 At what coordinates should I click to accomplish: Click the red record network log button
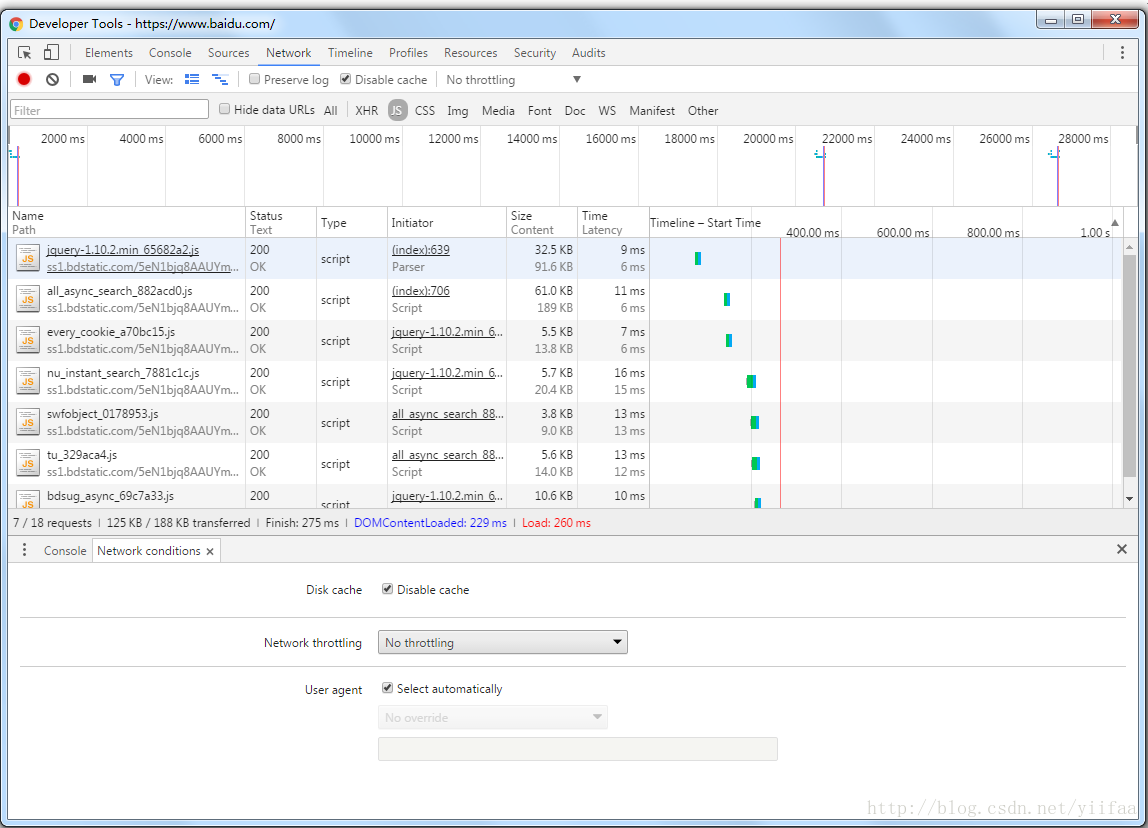(24, 79)
